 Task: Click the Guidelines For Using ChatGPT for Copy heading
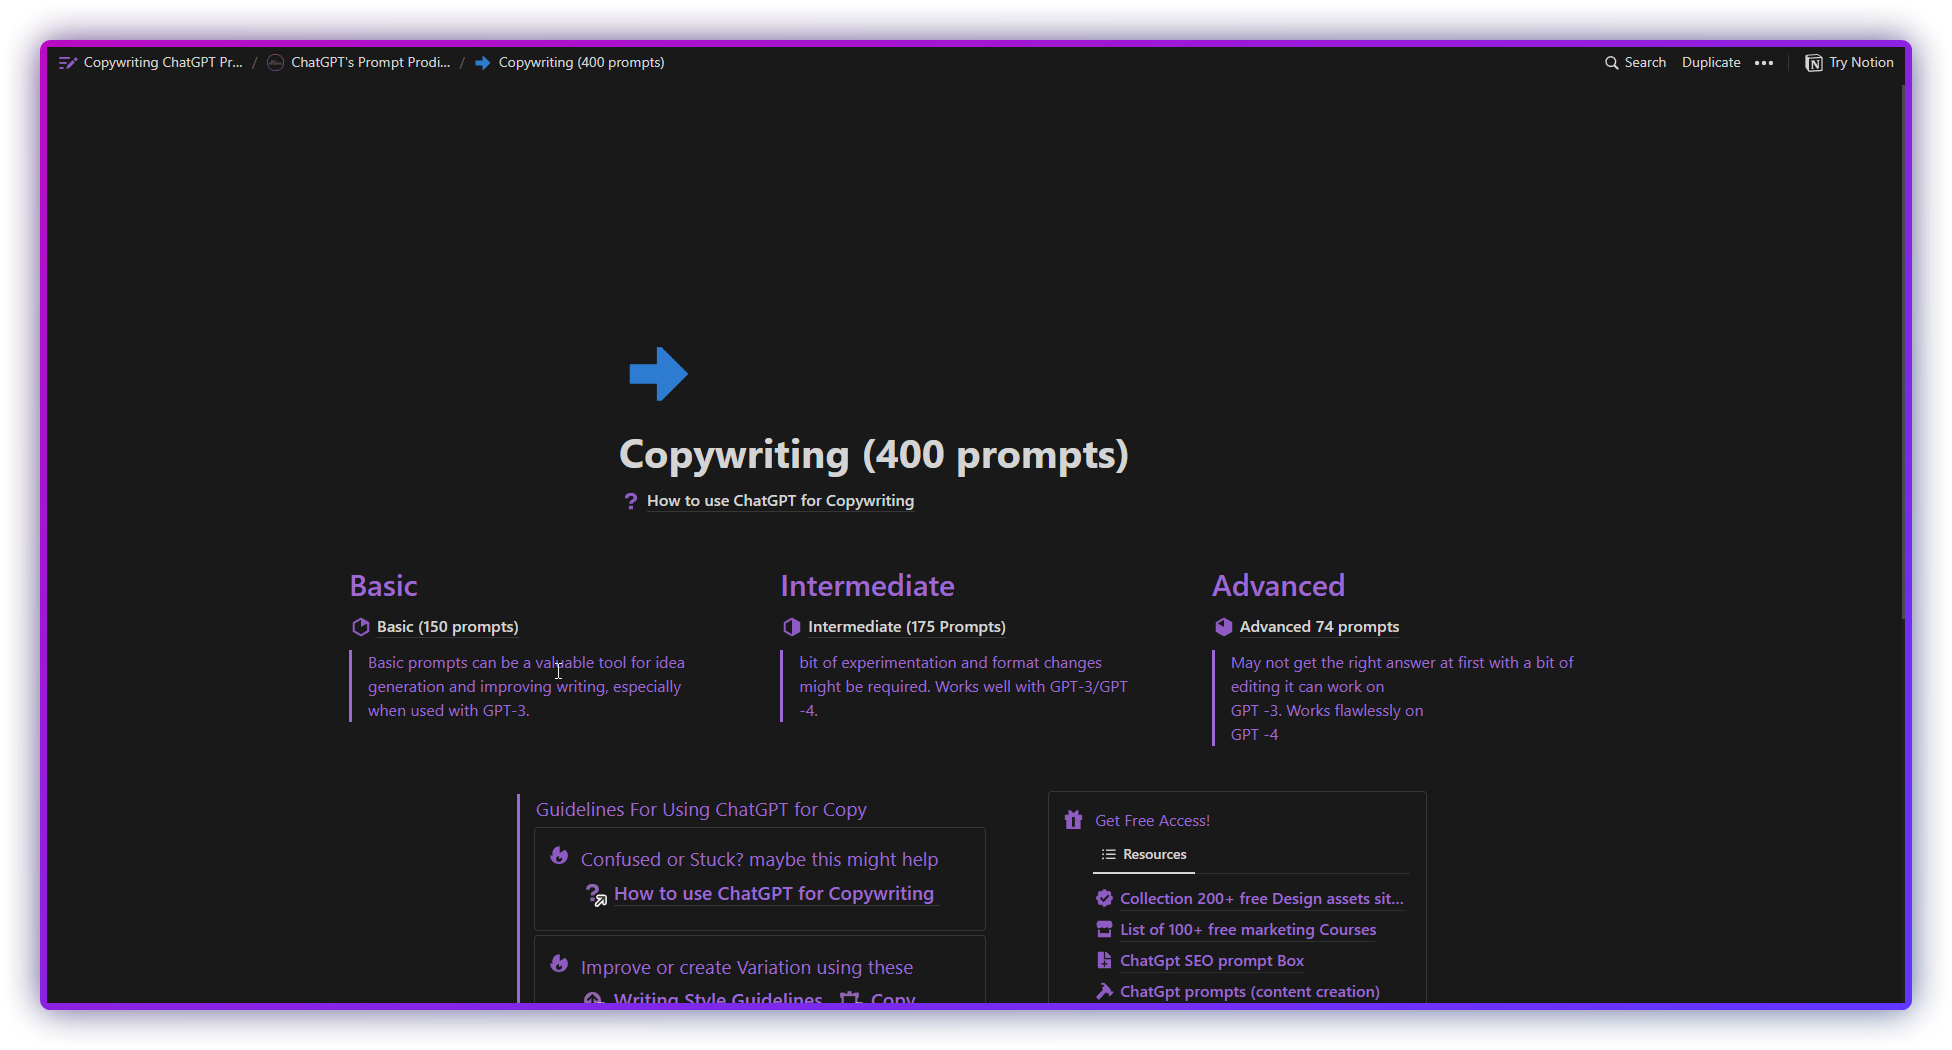701,810
